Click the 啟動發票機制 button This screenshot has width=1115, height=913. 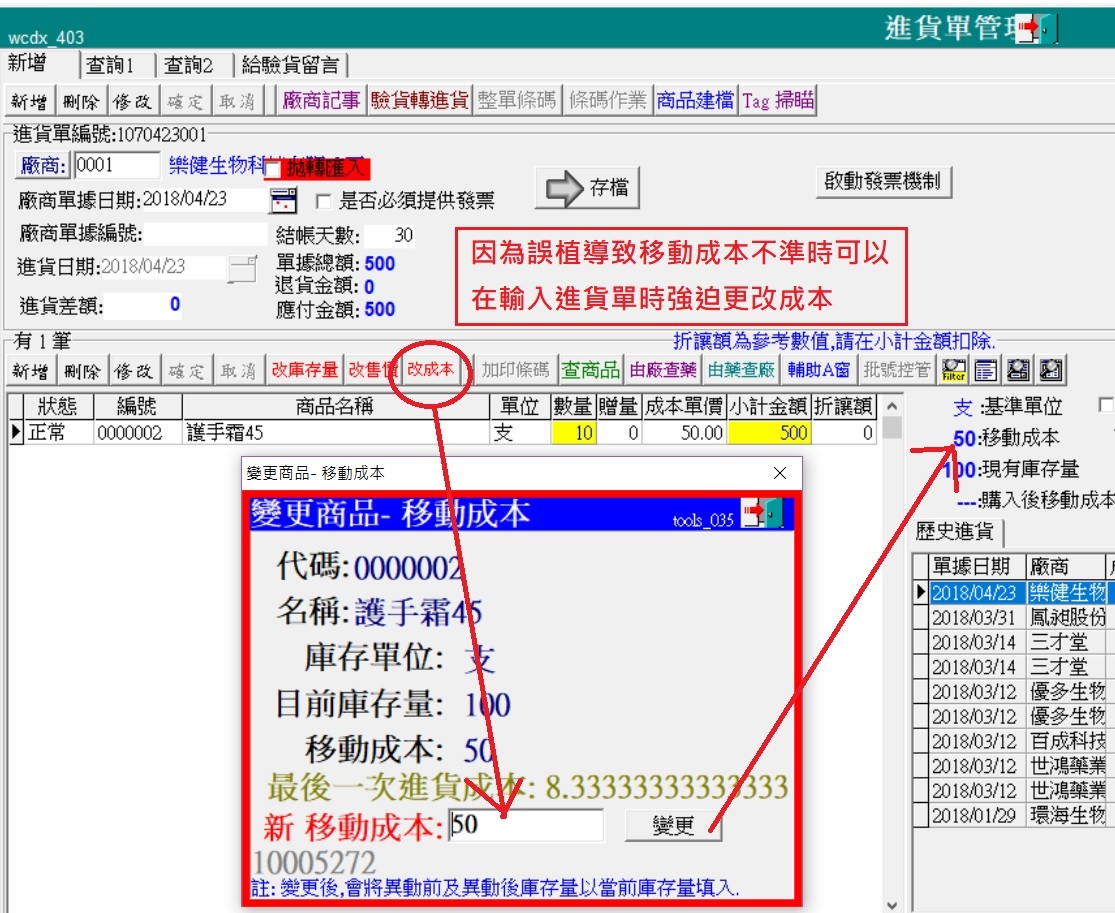pyautogui.click(x=883, y=182)
